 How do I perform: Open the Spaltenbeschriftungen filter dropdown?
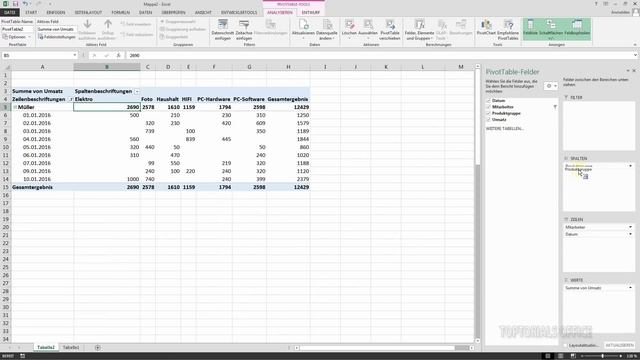tap(137, 91)
